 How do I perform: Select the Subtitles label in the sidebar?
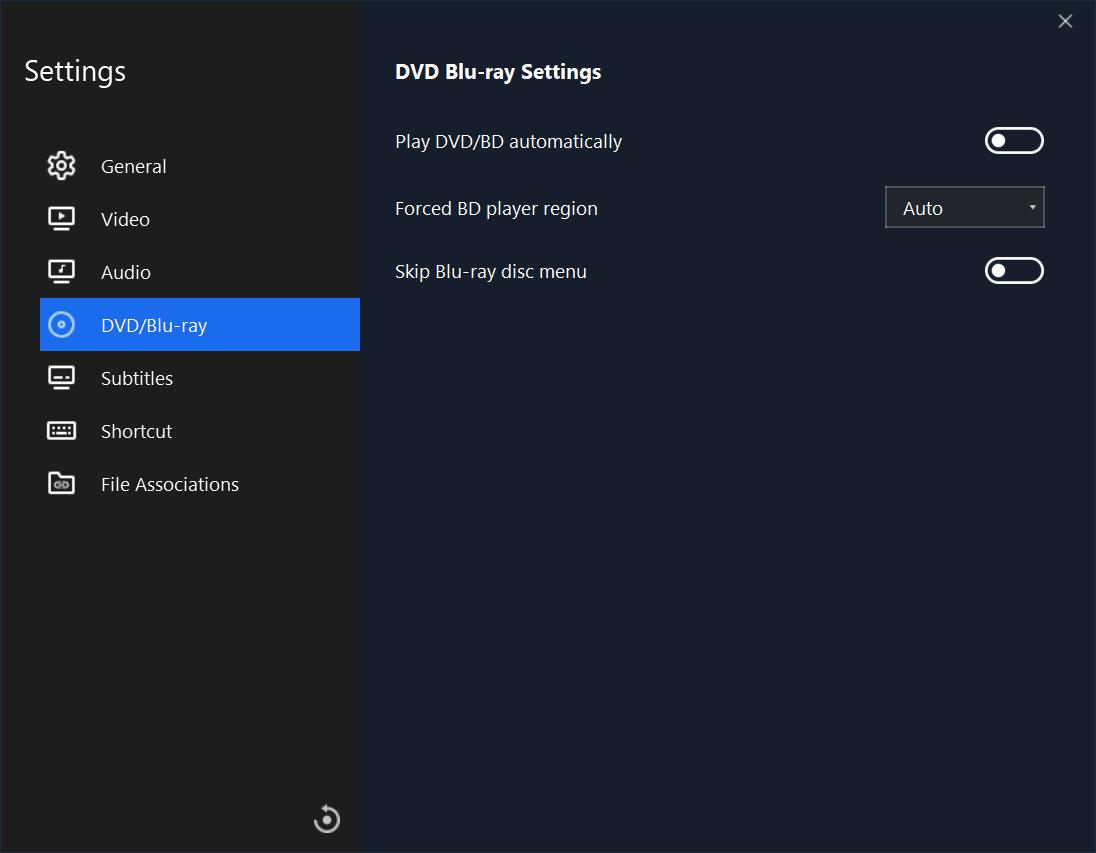point(137,379)
